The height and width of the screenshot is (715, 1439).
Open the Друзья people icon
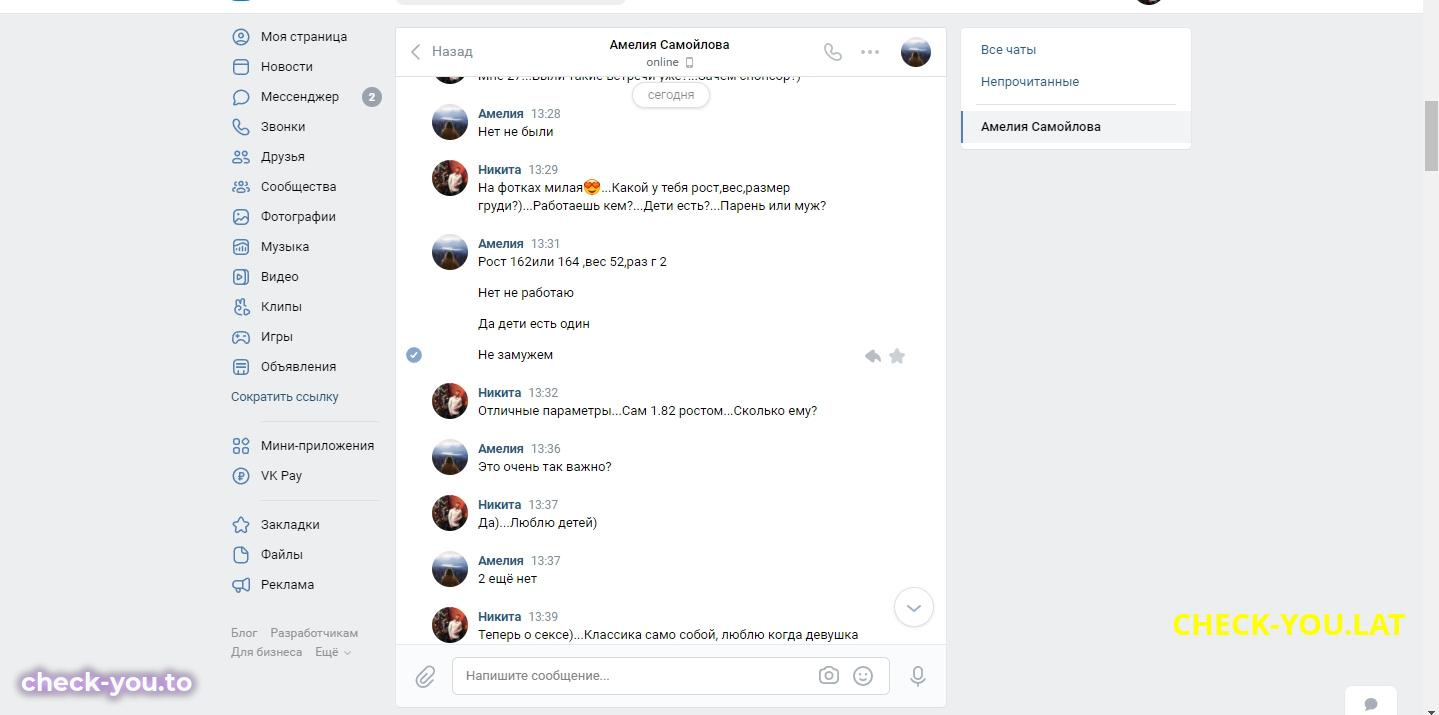[240, 157]
